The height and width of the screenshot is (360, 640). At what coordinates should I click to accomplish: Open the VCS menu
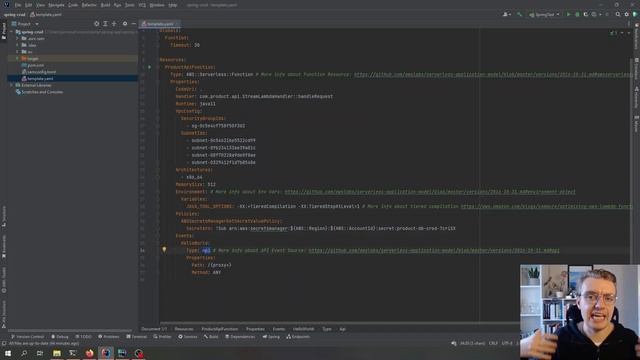pyautogui.click(x=142, y=5)
